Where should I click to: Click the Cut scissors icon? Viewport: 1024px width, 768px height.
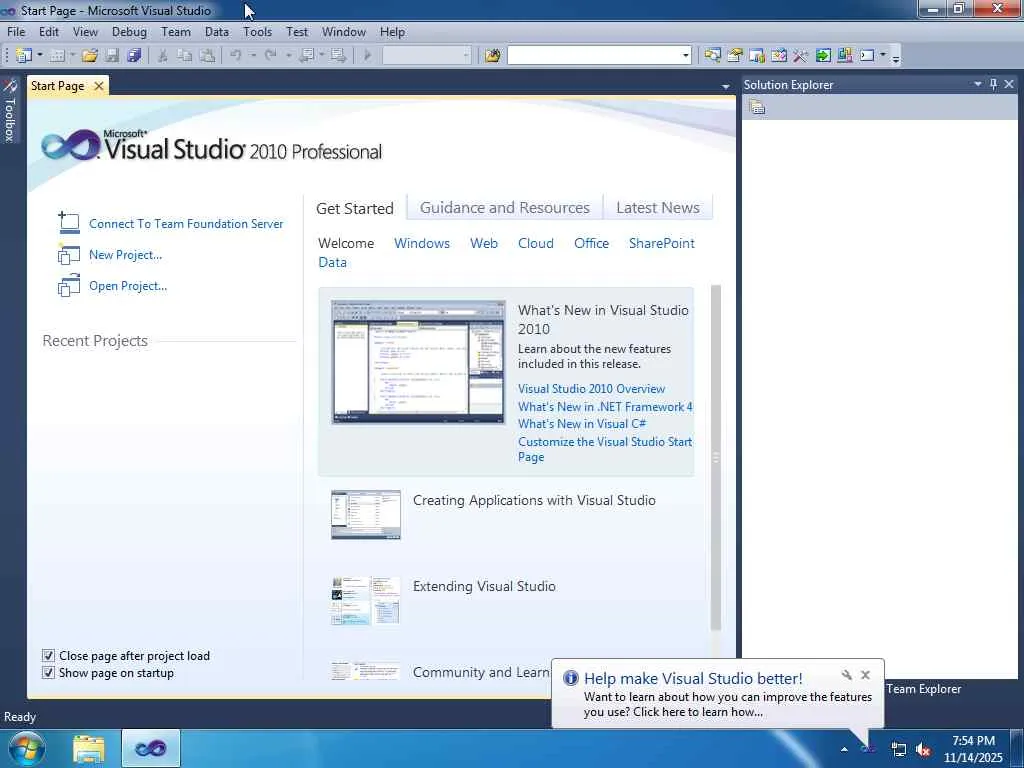(x=163, y=56)
